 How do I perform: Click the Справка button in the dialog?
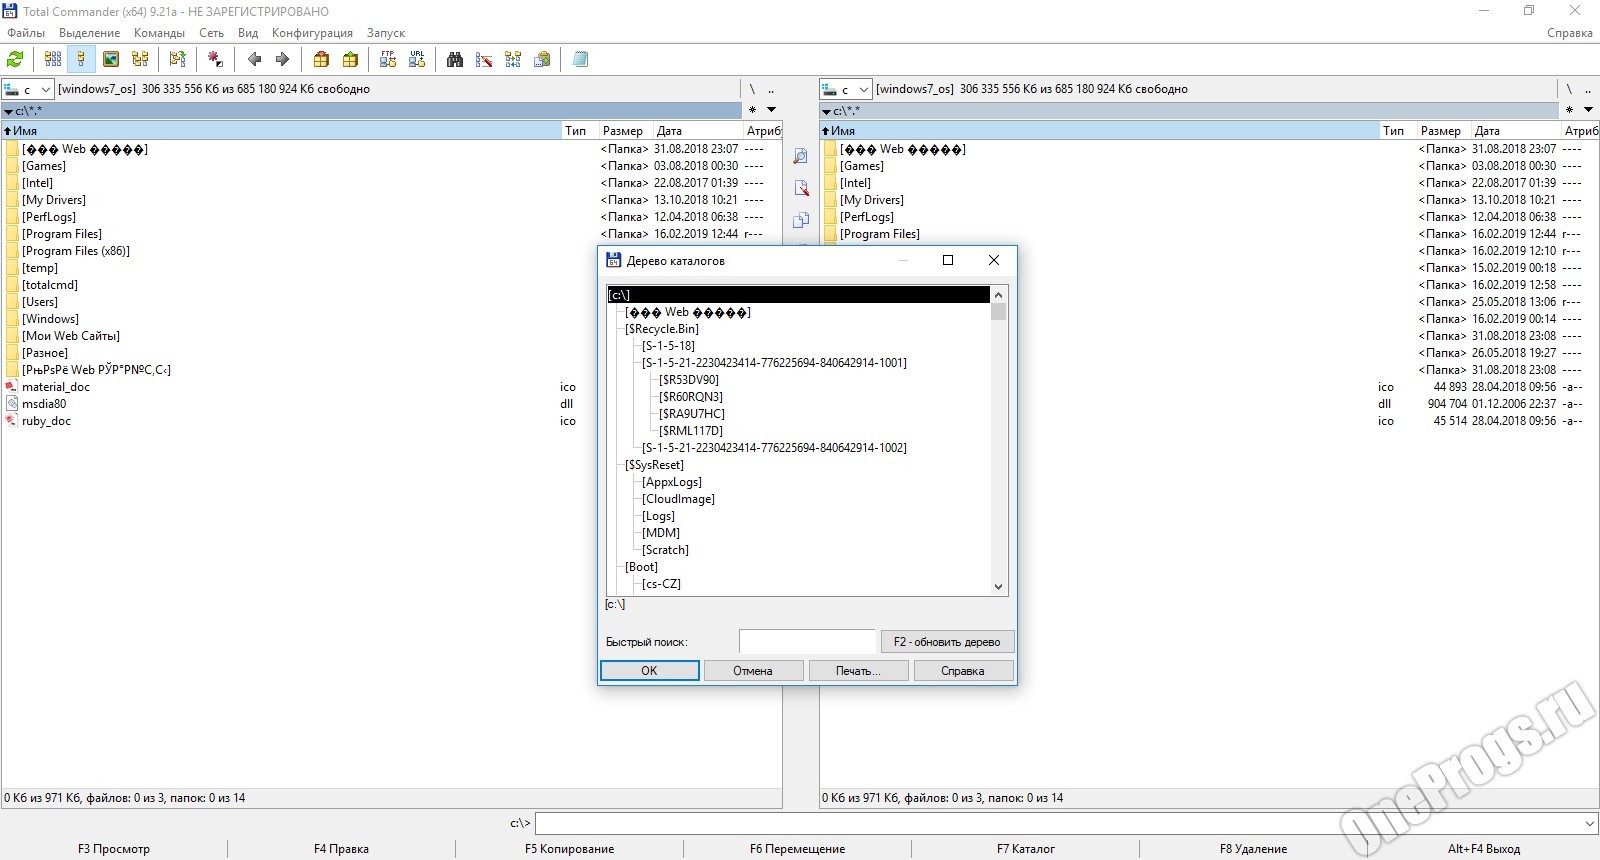[963, 671]
